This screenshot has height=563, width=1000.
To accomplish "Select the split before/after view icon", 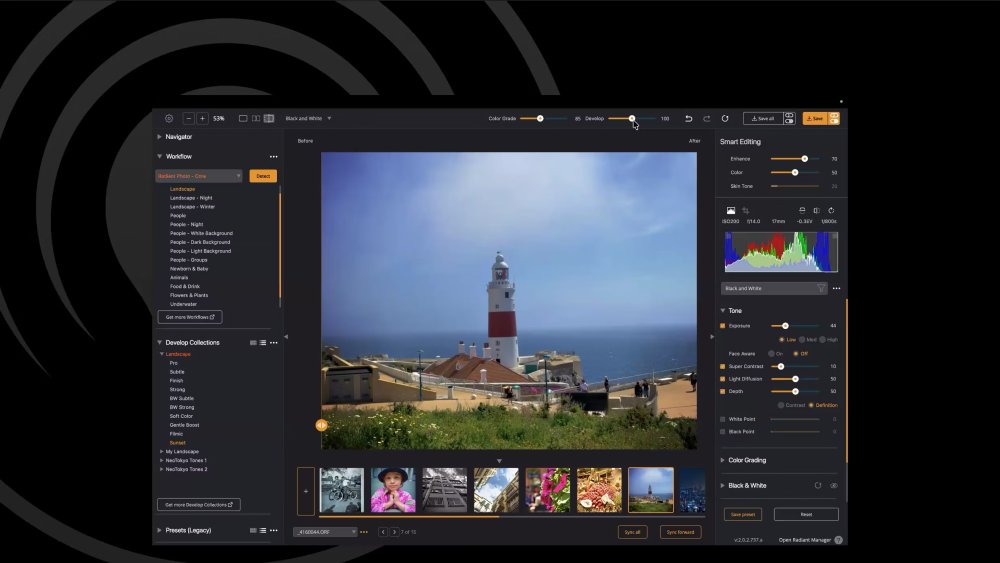I will coord(269,118).
